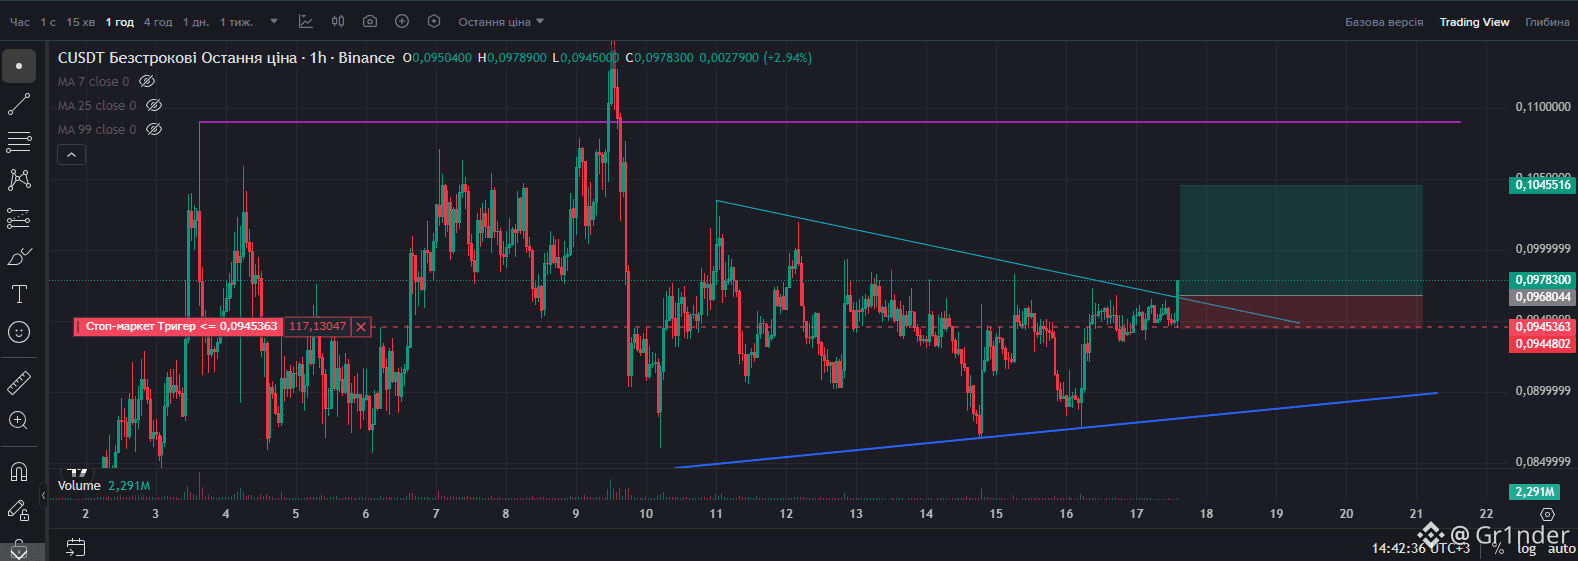Switch to Базова версія chart
Screen dimensions: 1578x561
[x=1384, y=21]
